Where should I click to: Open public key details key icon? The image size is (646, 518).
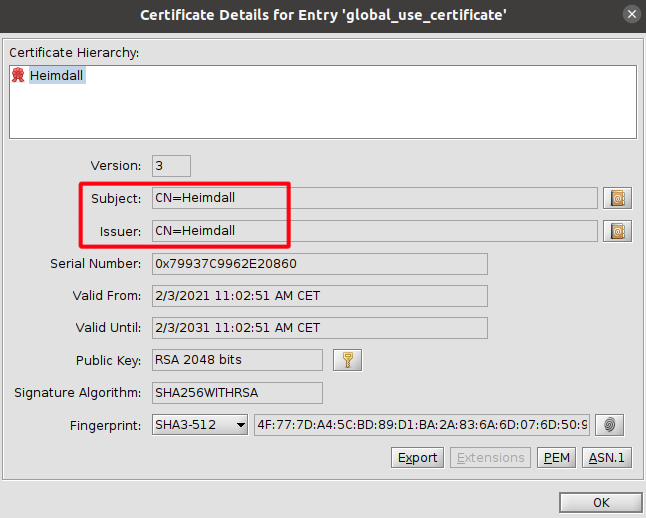[346, 360]
